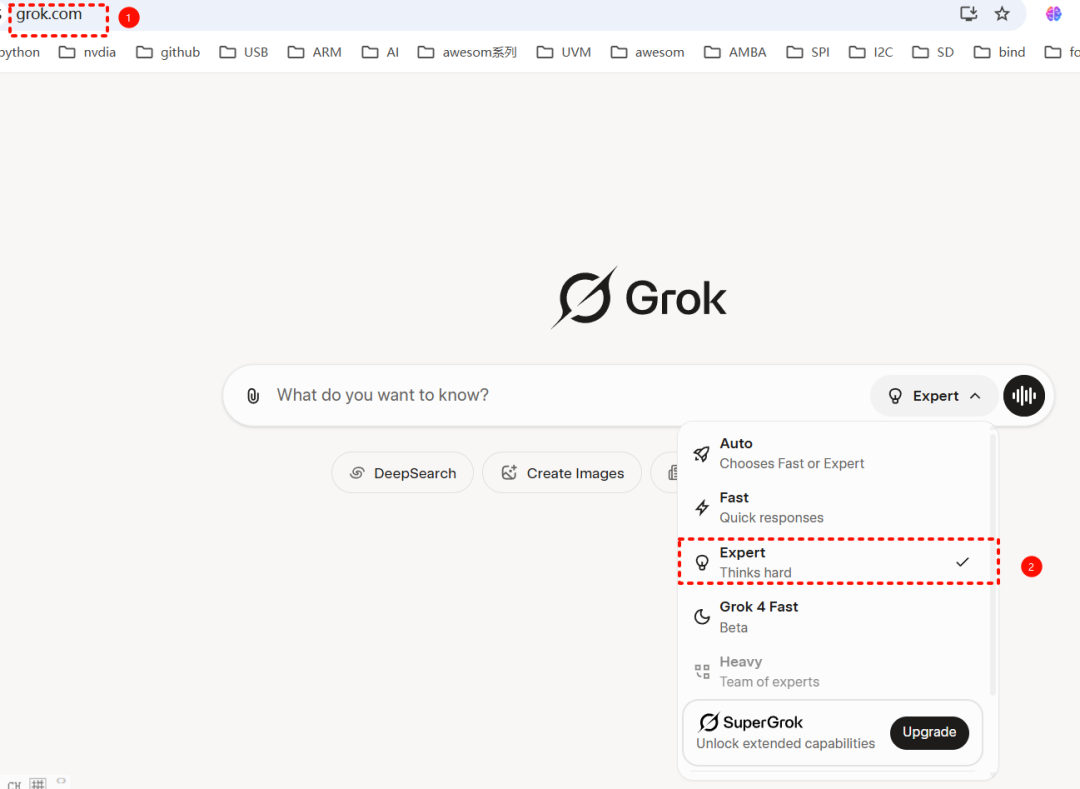The image size is (1080, 789).
Task: Open the ARM bookmark folder
Action: click(315, 52)
